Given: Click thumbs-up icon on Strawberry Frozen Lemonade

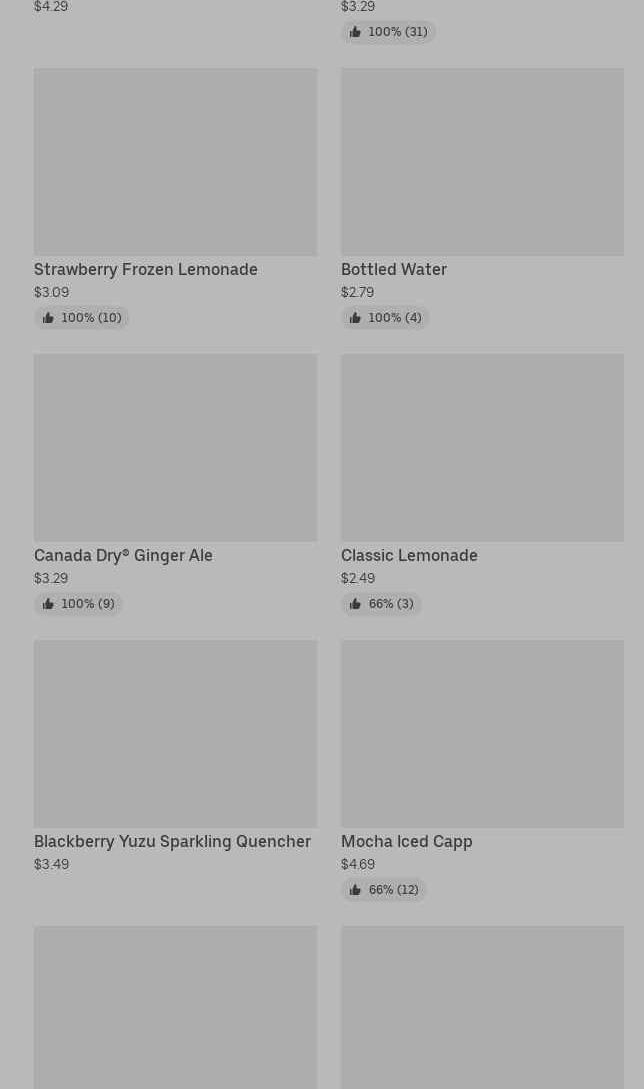Looking at the screenshot, I should click(48, 318).
